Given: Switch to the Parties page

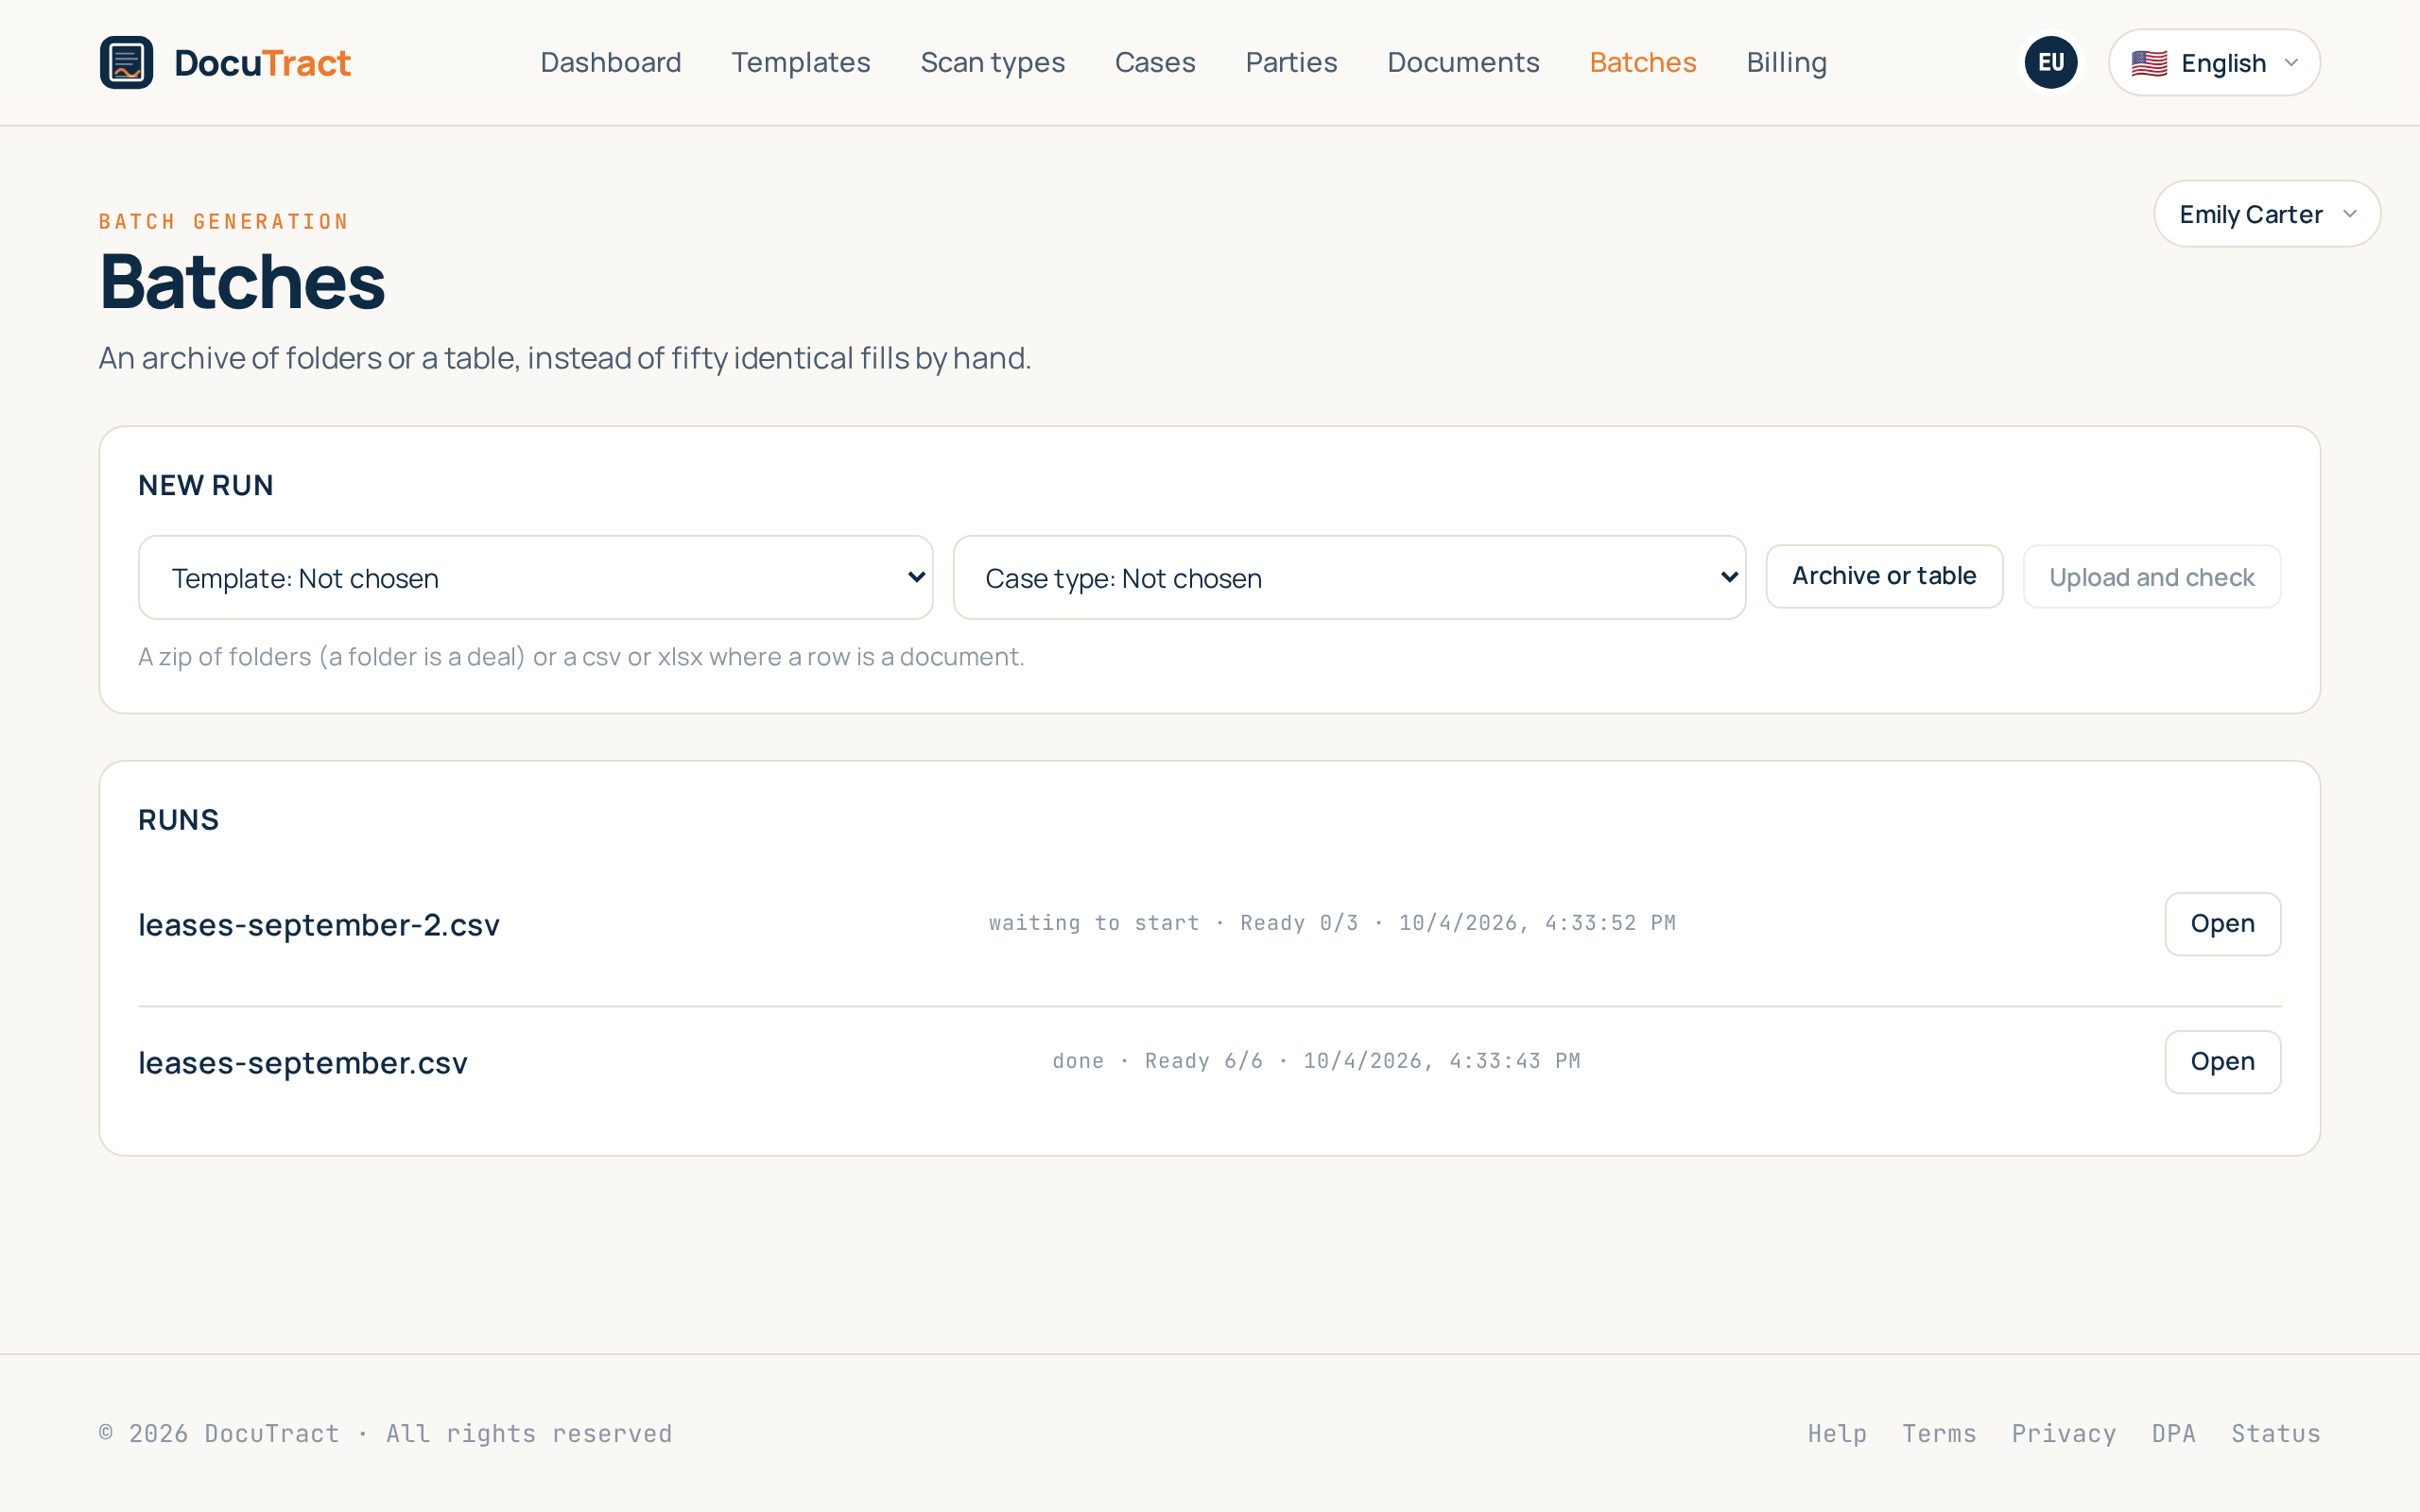Looking at the screenshot, I should coord(1291,62).
